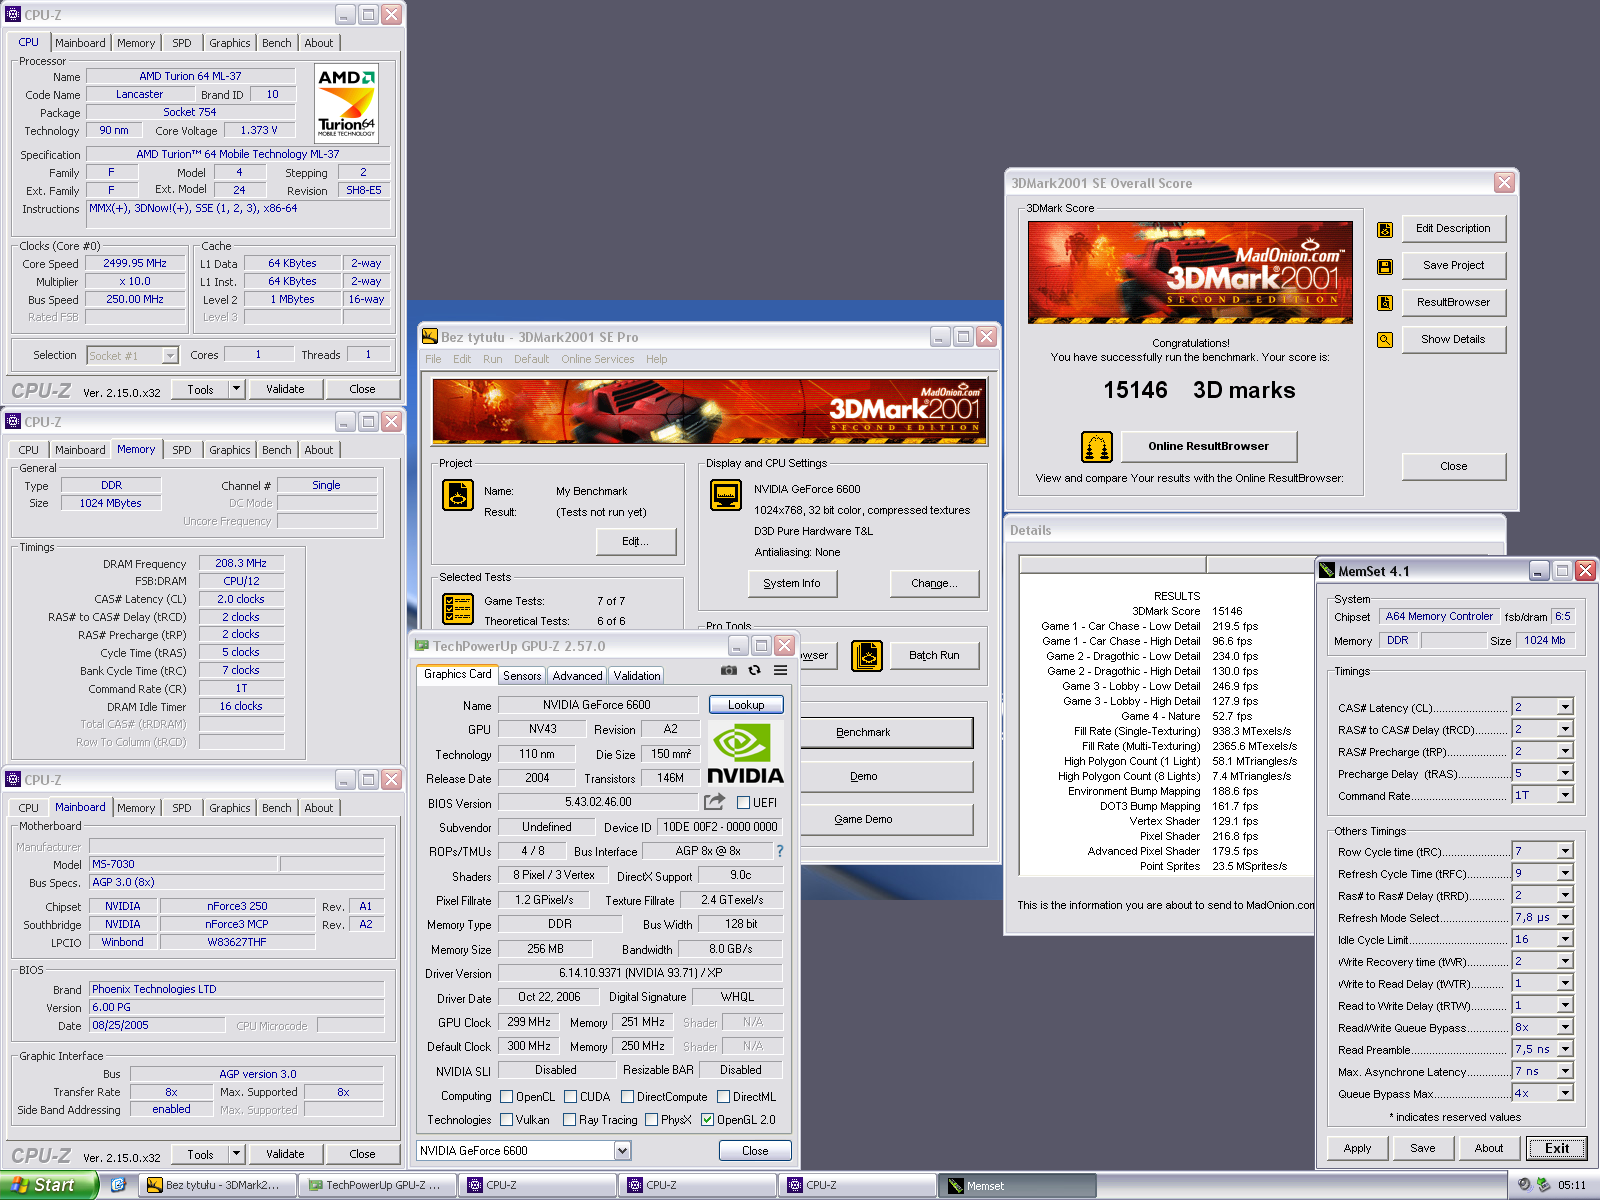Click the Edit Description icon in 3DMark score
The image size is (1600, 1200).
(x=1385, y=229)
